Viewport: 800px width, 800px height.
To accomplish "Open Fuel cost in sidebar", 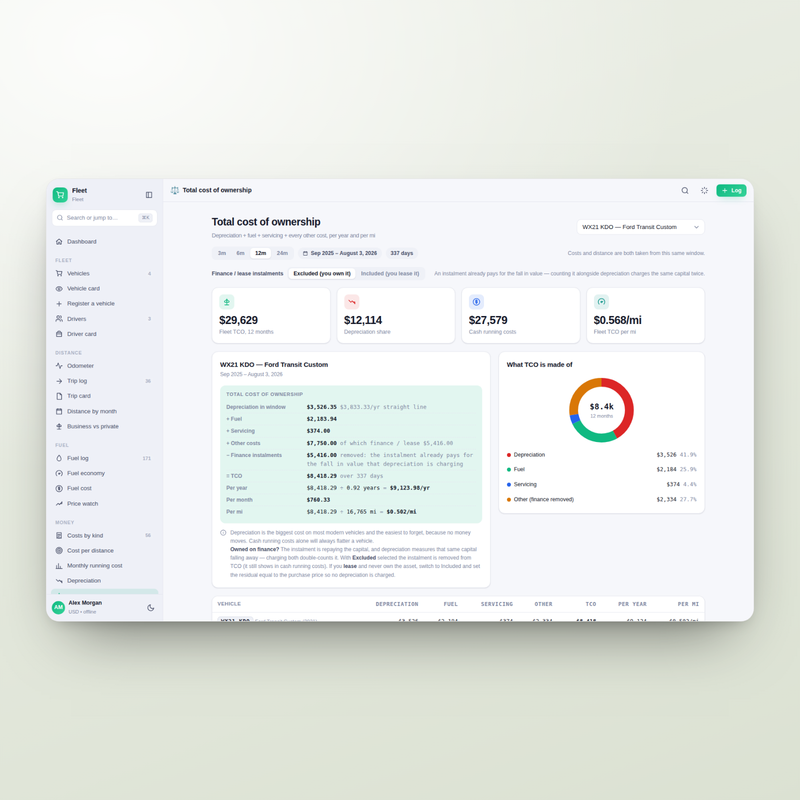I will pos(105,488).
